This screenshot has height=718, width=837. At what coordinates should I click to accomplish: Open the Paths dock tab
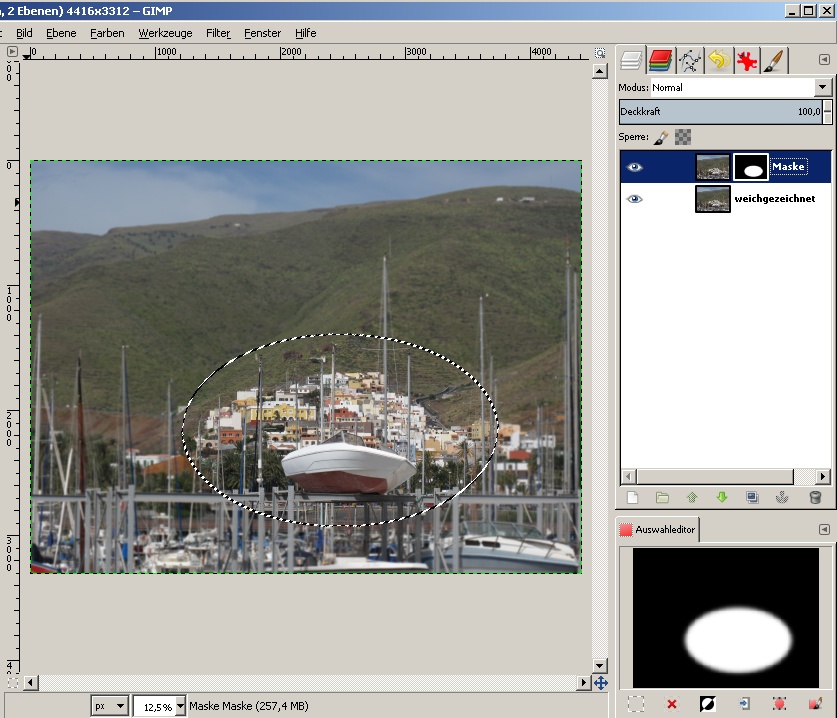pos(689,61)
